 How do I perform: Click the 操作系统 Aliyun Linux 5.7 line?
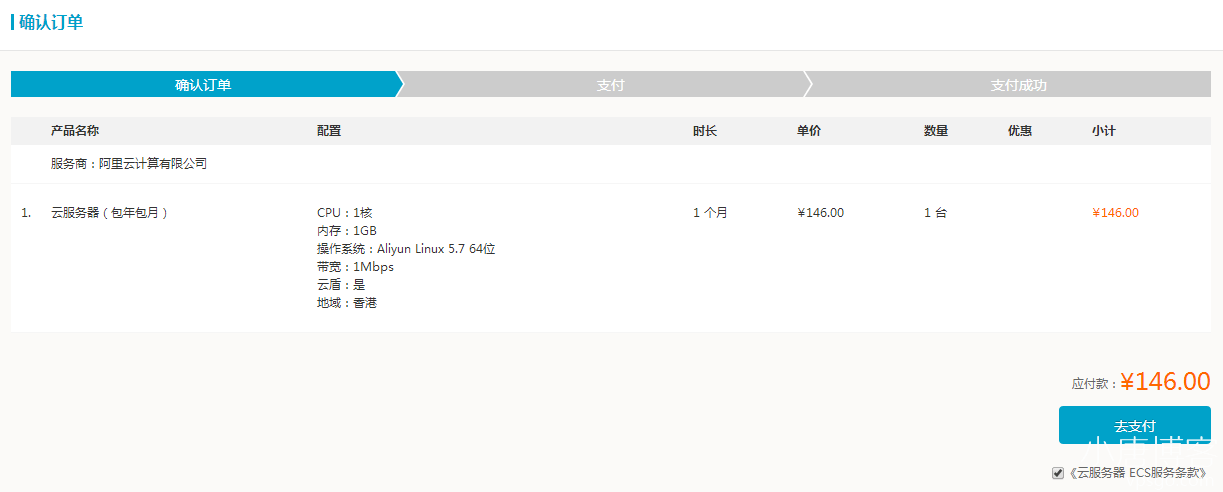click(x=406, y=249)
